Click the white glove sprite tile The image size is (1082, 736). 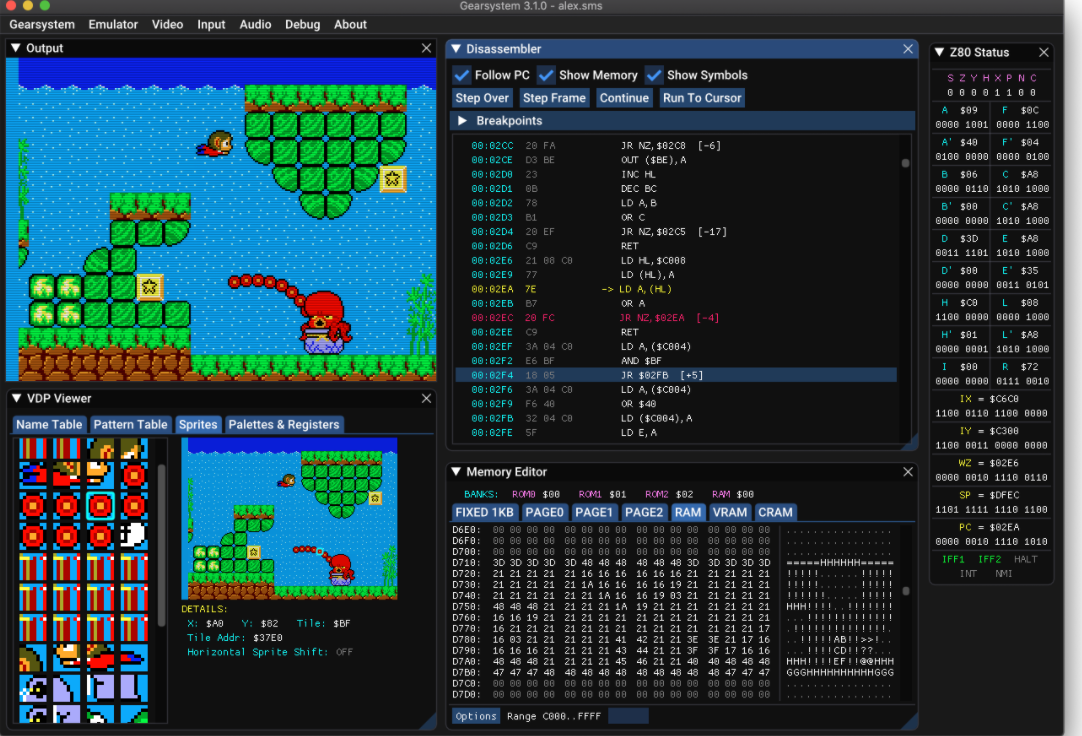[134, 535]
